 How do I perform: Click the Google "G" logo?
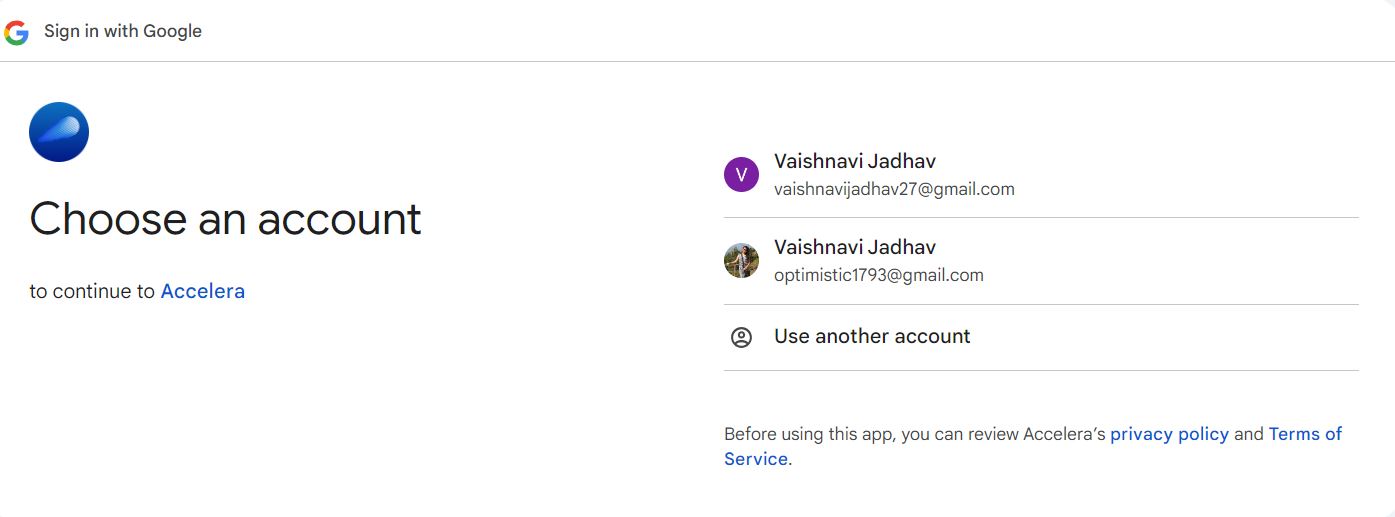pos(16,32)
